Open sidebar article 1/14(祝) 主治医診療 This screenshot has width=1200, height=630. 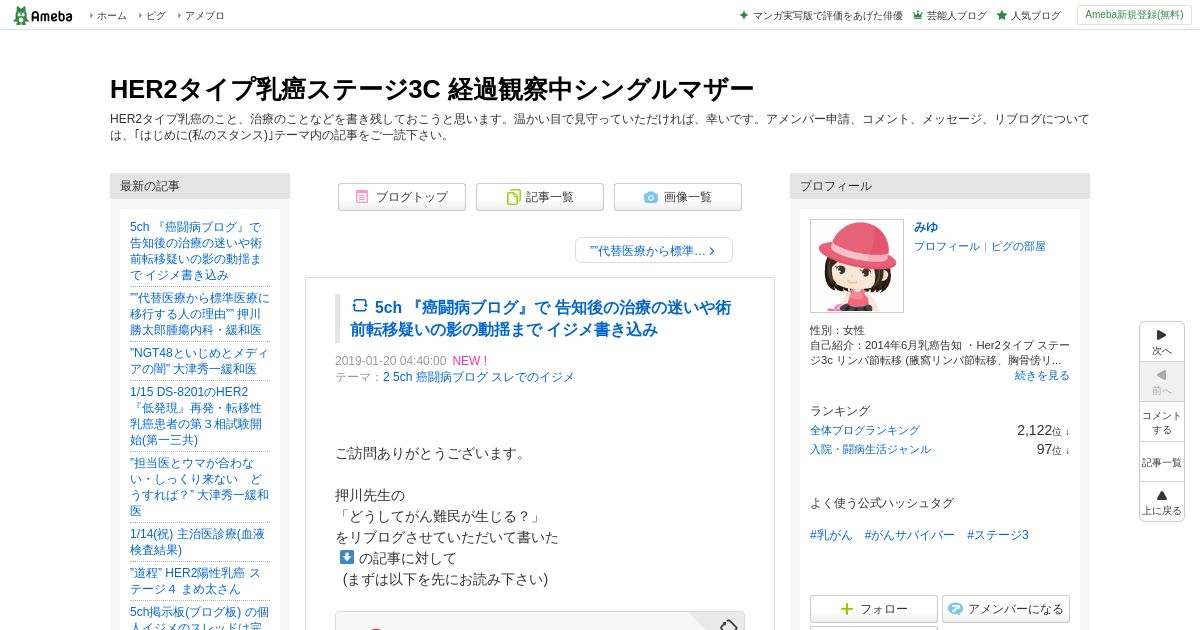pyautogui.click(x=197, y=541)
